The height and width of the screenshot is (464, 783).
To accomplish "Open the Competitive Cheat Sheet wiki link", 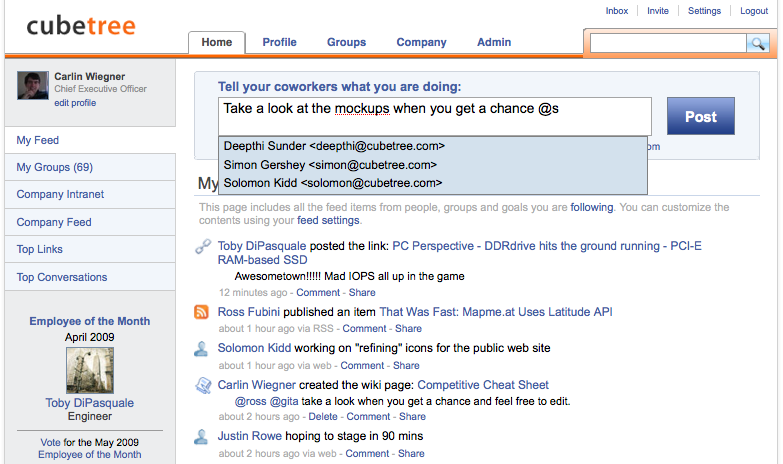I will pos(484,385).
